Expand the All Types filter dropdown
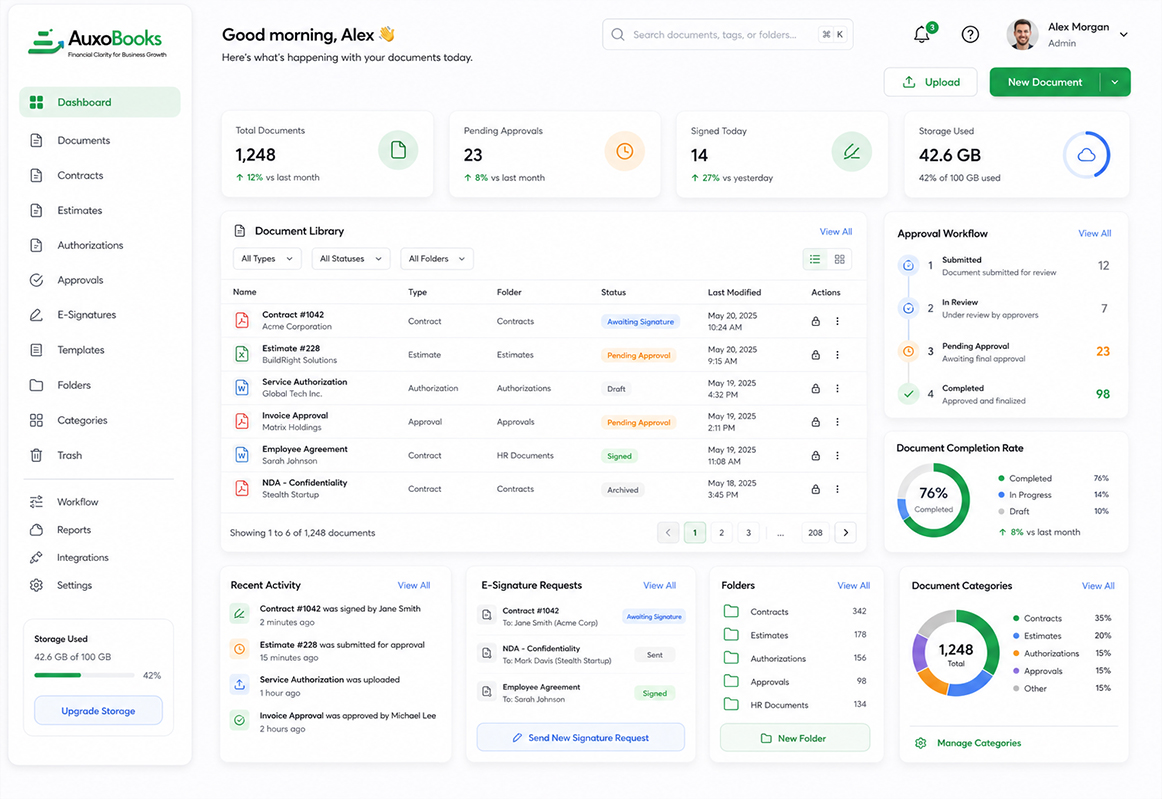This screenshot has height=799, width=1162. click(x=267, y=259)
